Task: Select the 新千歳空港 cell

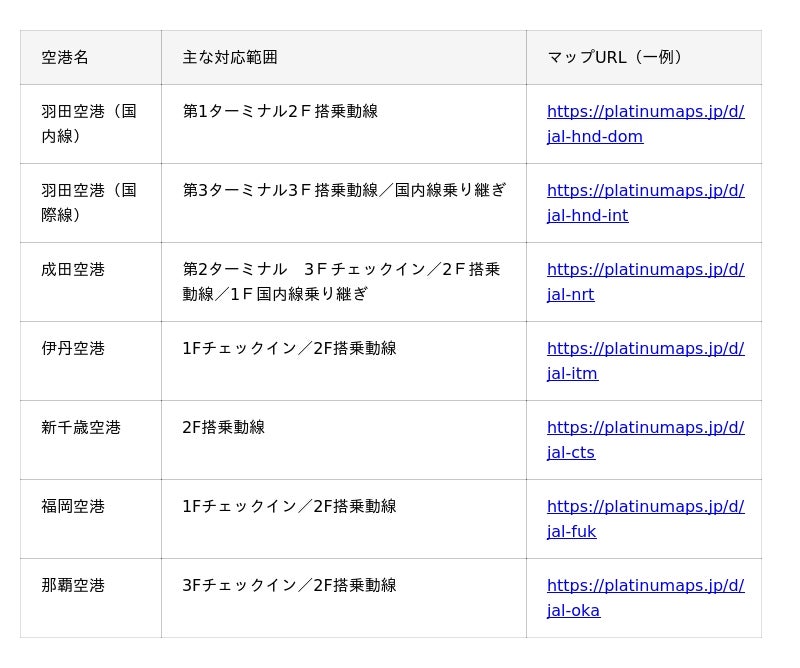Action: [x=81, y=428]
